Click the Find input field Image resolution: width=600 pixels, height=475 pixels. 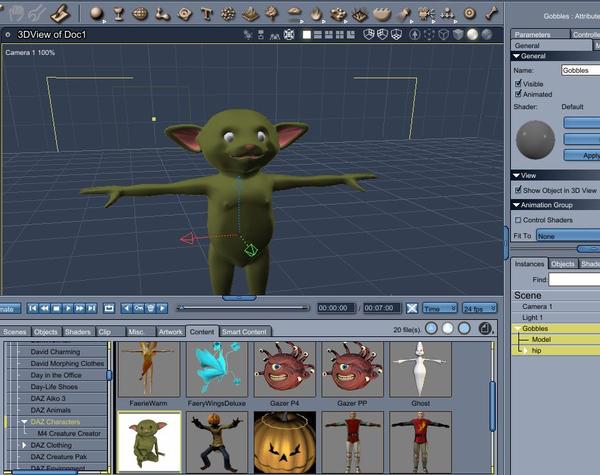pyautogui.click(x=574, y=279)
